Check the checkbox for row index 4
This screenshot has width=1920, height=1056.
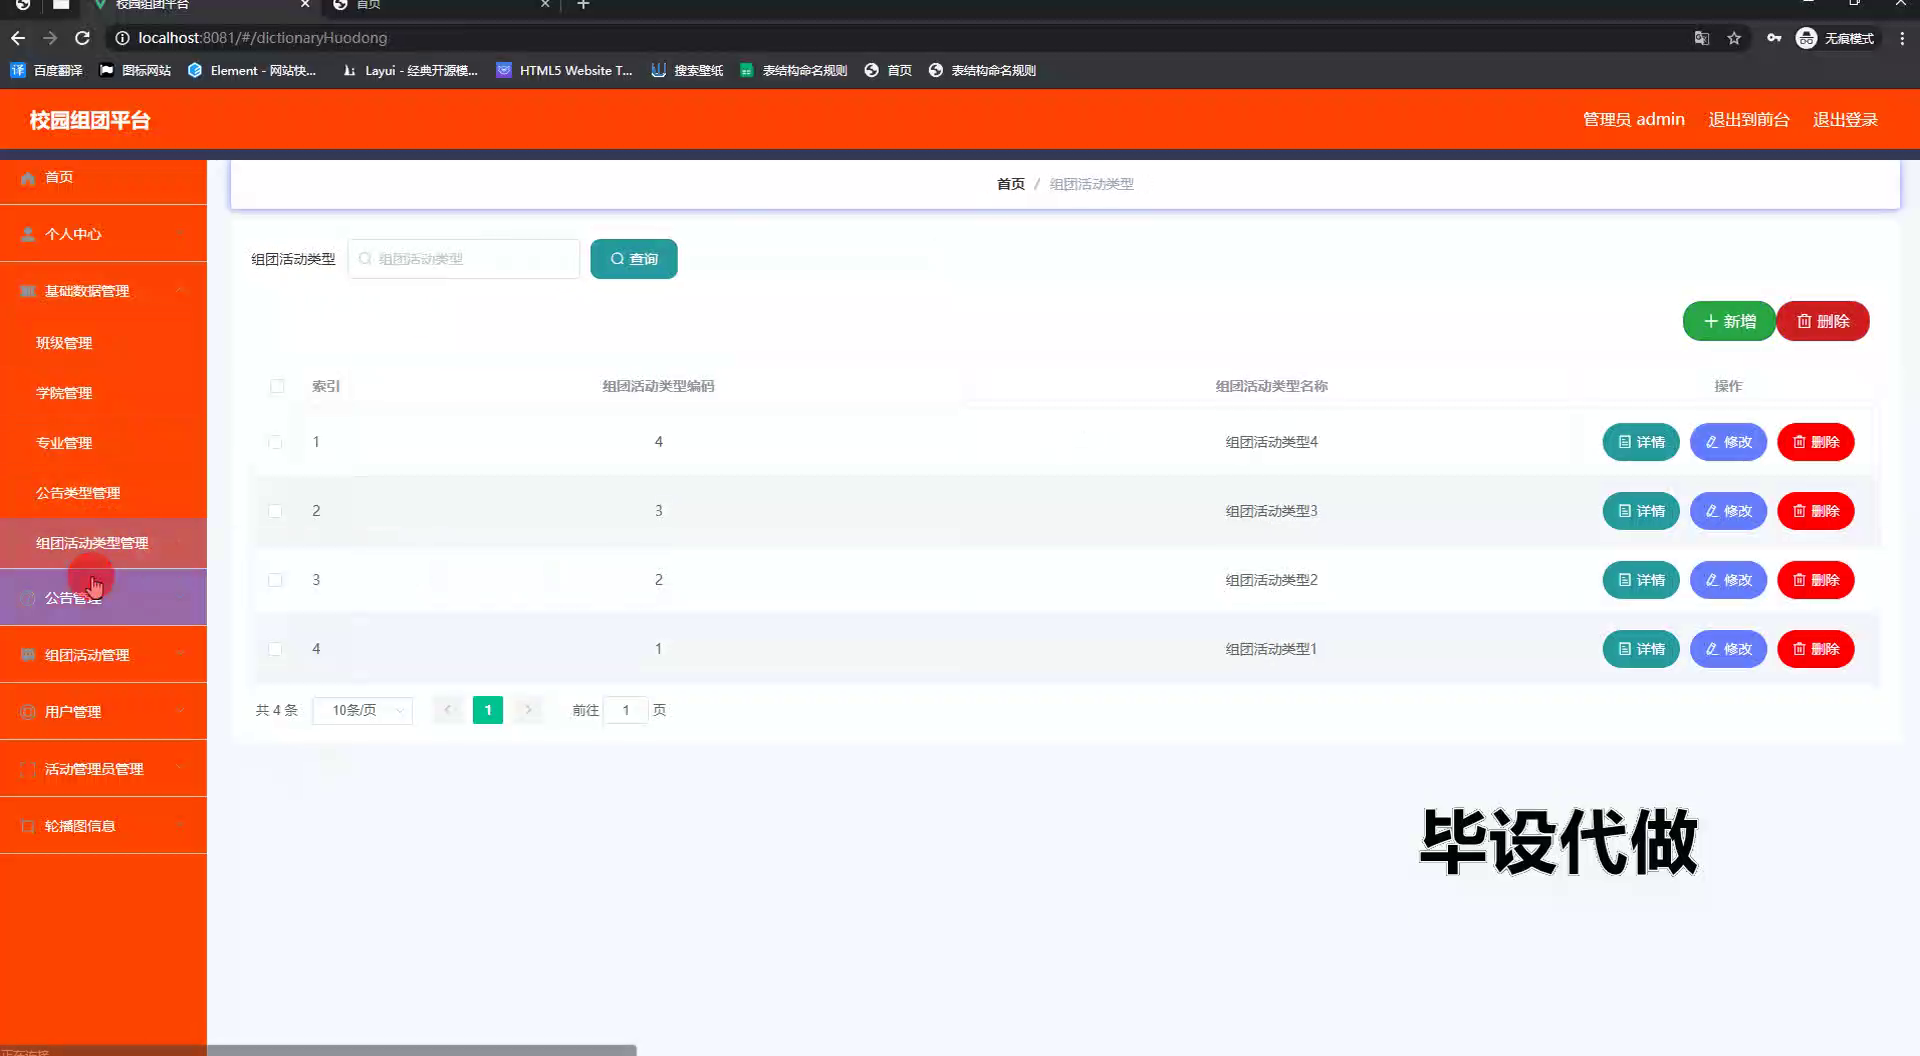click(275, 649)
